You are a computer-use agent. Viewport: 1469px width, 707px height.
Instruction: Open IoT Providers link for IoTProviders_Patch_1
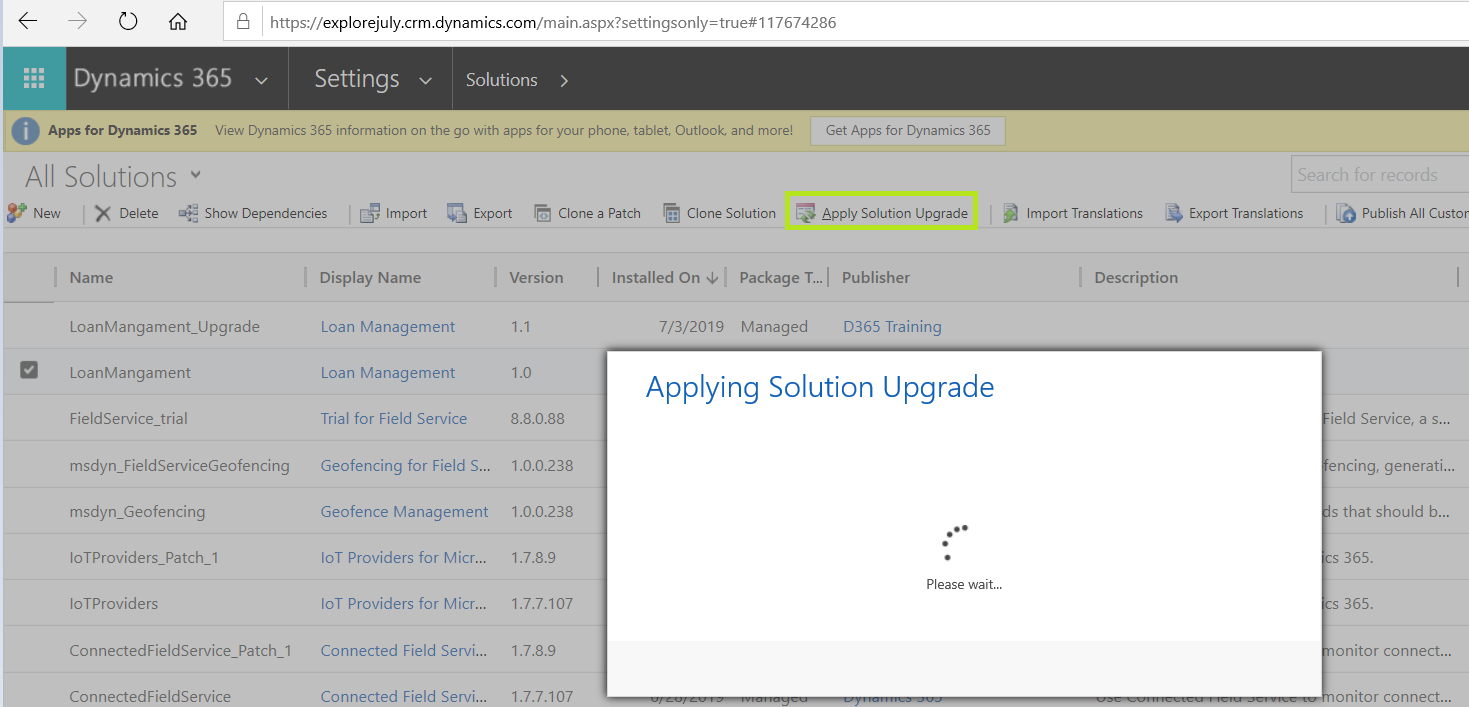click(x=405, y=557)
